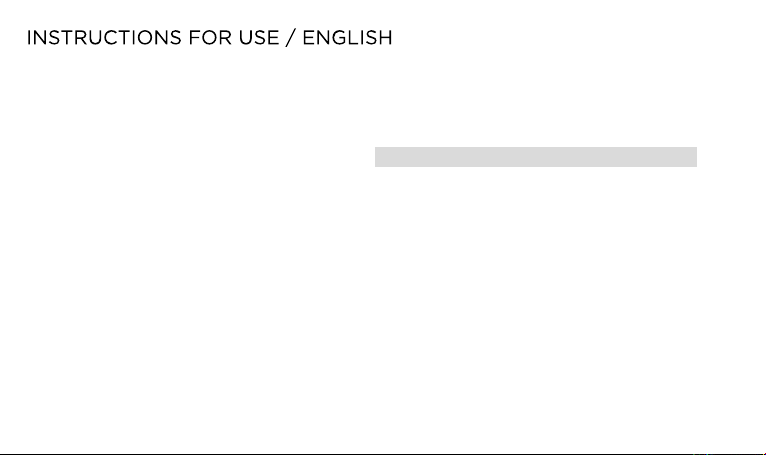
Task: Click the black horizontal line at page bottom
Action: (x=383, y=454)
